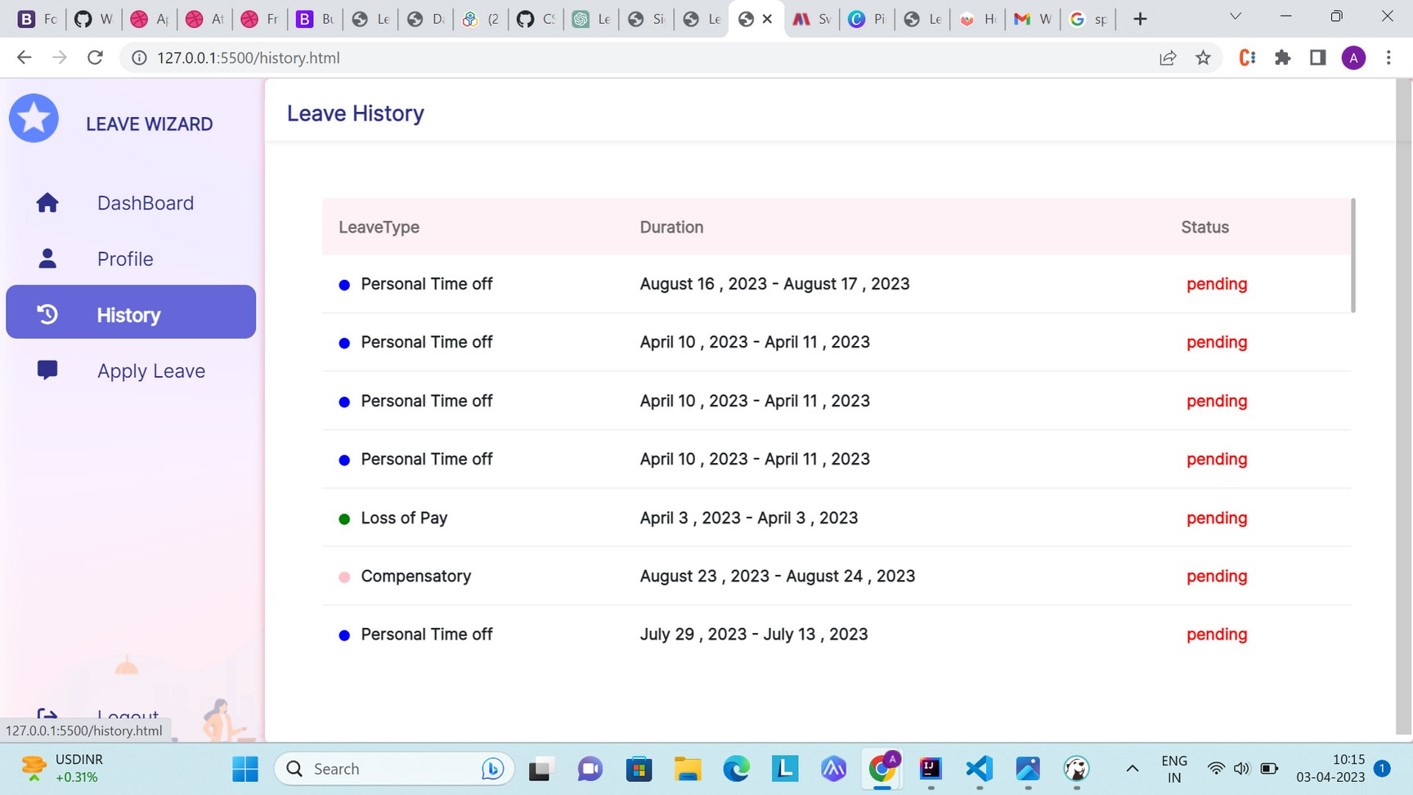Click the Chrome profile avatar

(1353, 57)
